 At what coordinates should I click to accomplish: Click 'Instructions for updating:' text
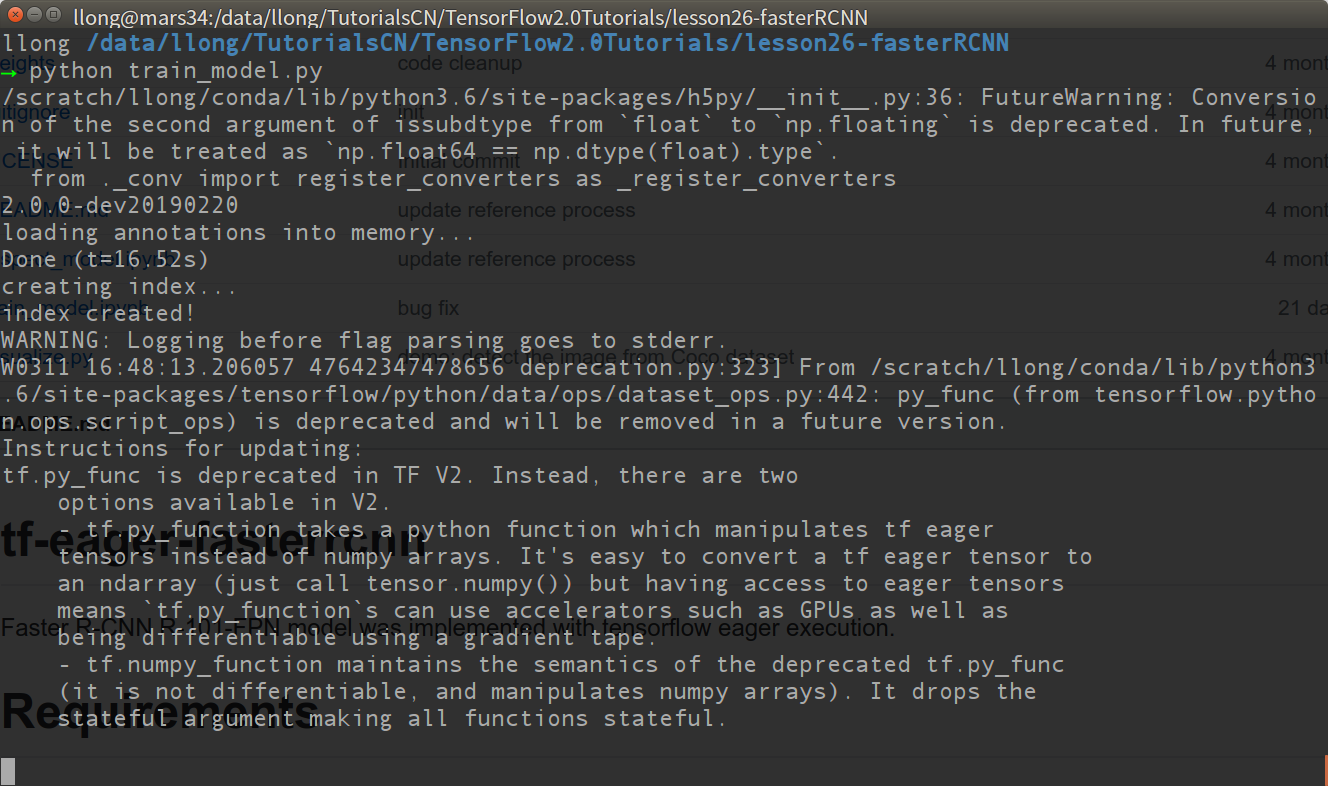click(x=183, y=449)
